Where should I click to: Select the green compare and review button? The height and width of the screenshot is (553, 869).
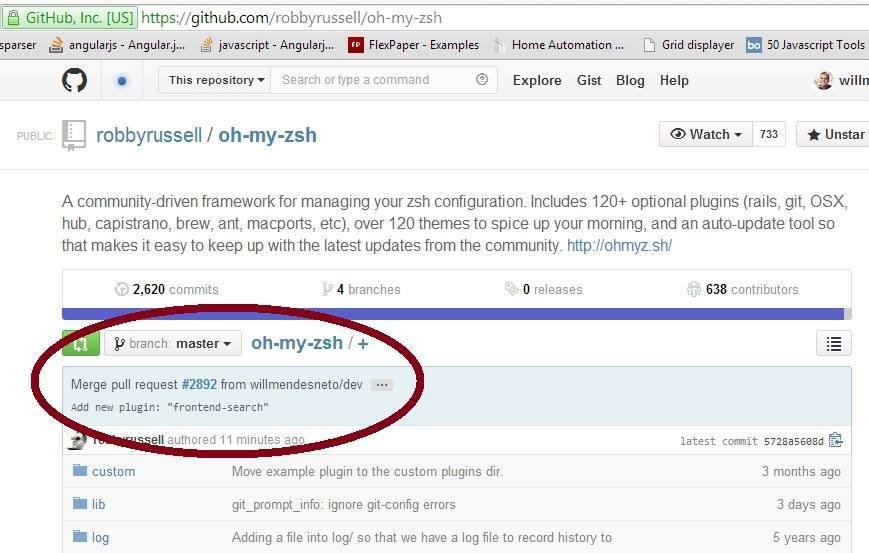click(x=81, y=344)
